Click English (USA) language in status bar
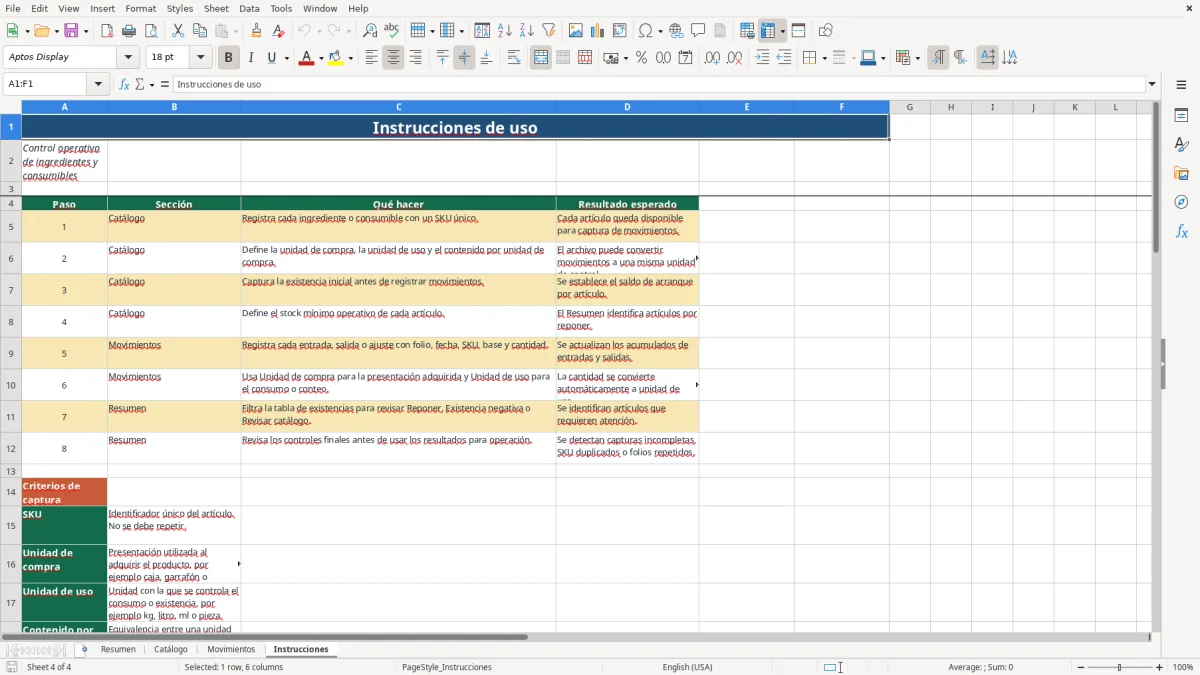Viewport: 1200px width, 675px height. [688, 667]
